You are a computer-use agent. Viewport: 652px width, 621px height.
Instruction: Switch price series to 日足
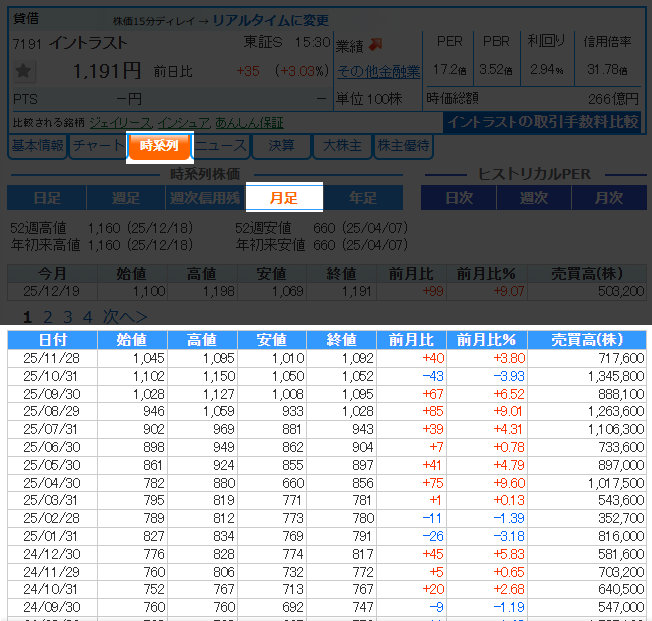click(x=47, y=198)
